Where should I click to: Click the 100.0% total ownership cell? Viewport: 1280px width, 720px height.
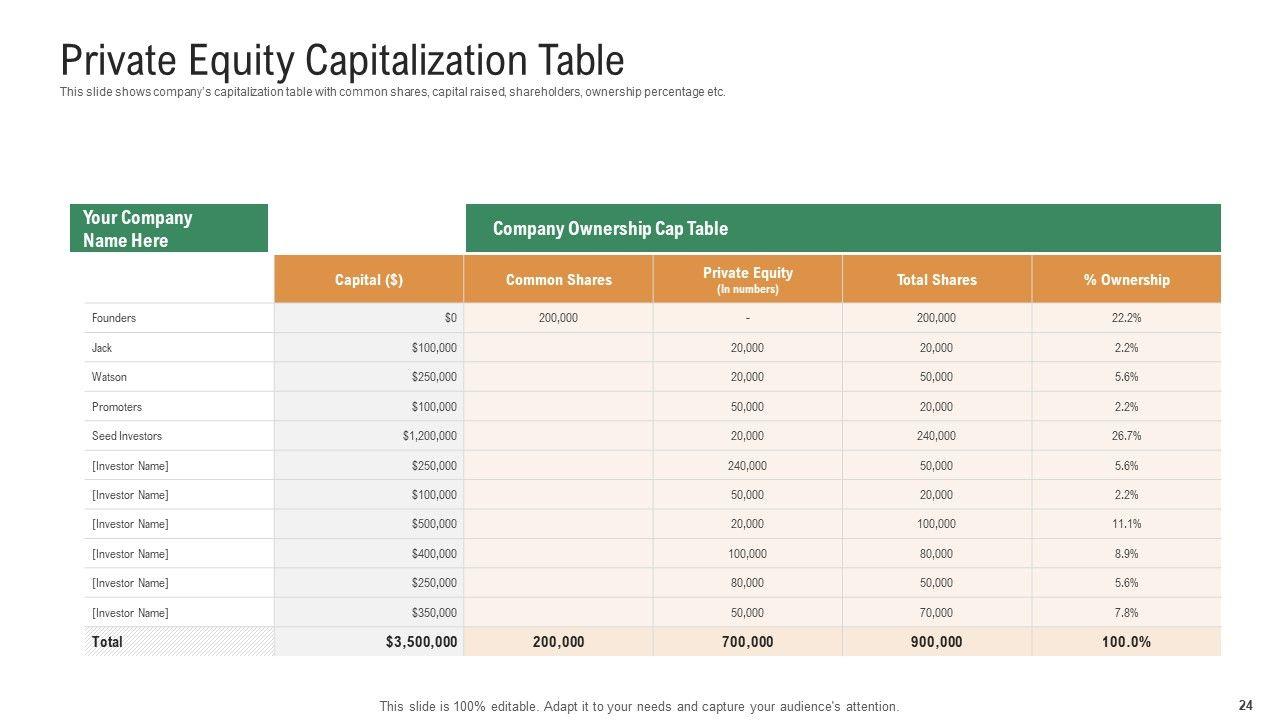coord(1126,642)
